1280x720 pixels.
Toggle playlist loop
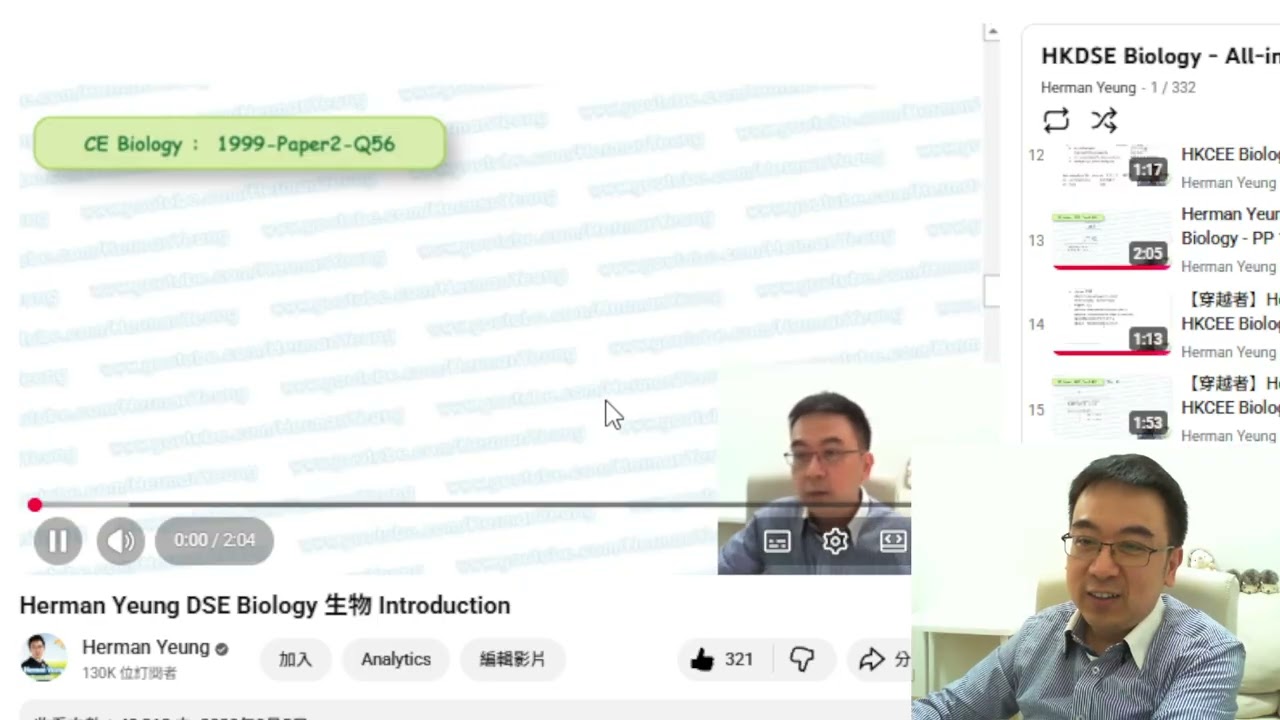(1056, 121)
